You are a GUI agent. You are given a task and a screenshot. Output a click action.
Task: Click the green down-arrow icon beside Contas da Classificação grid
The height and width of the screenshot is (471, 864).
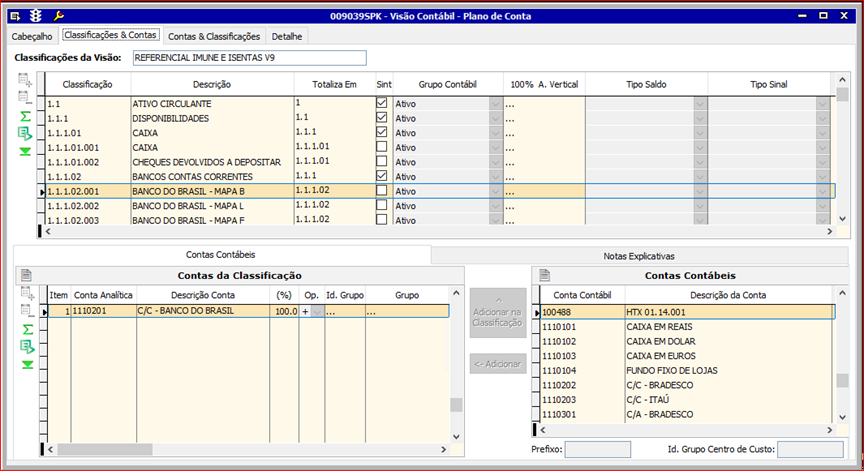coord(27,364)
